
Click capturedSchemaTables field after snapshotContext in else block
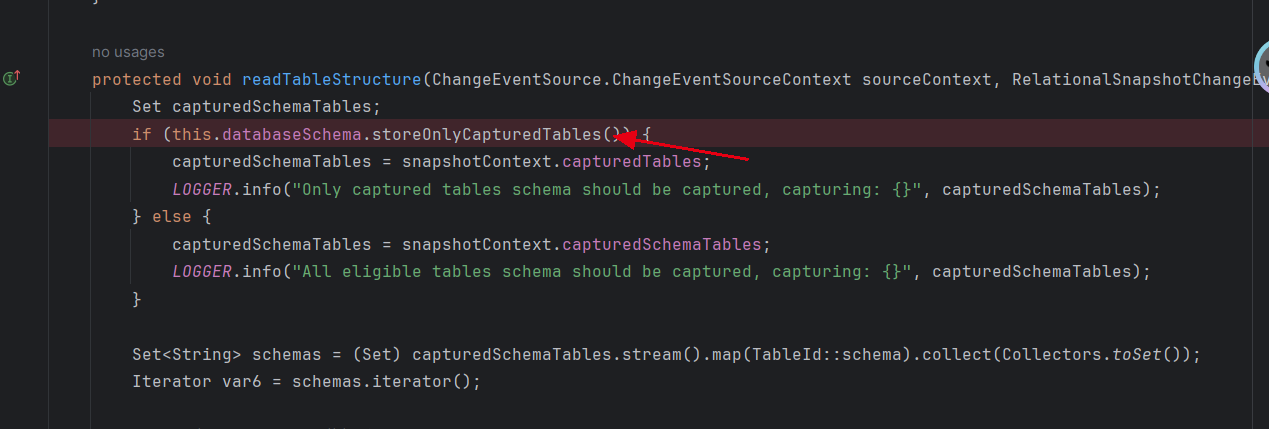click(x=661, y=243)
